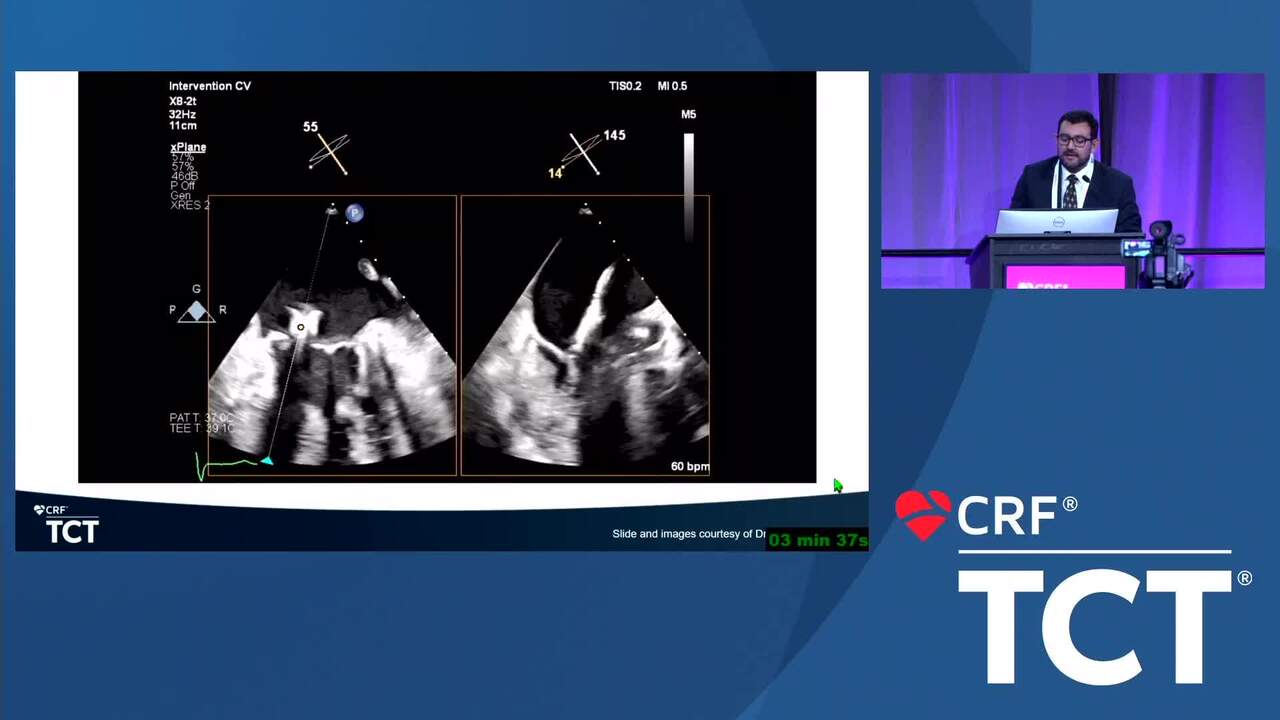Click the 'P Off' setting text
The height and width of the screenshot is (720, 1280).
182,186
